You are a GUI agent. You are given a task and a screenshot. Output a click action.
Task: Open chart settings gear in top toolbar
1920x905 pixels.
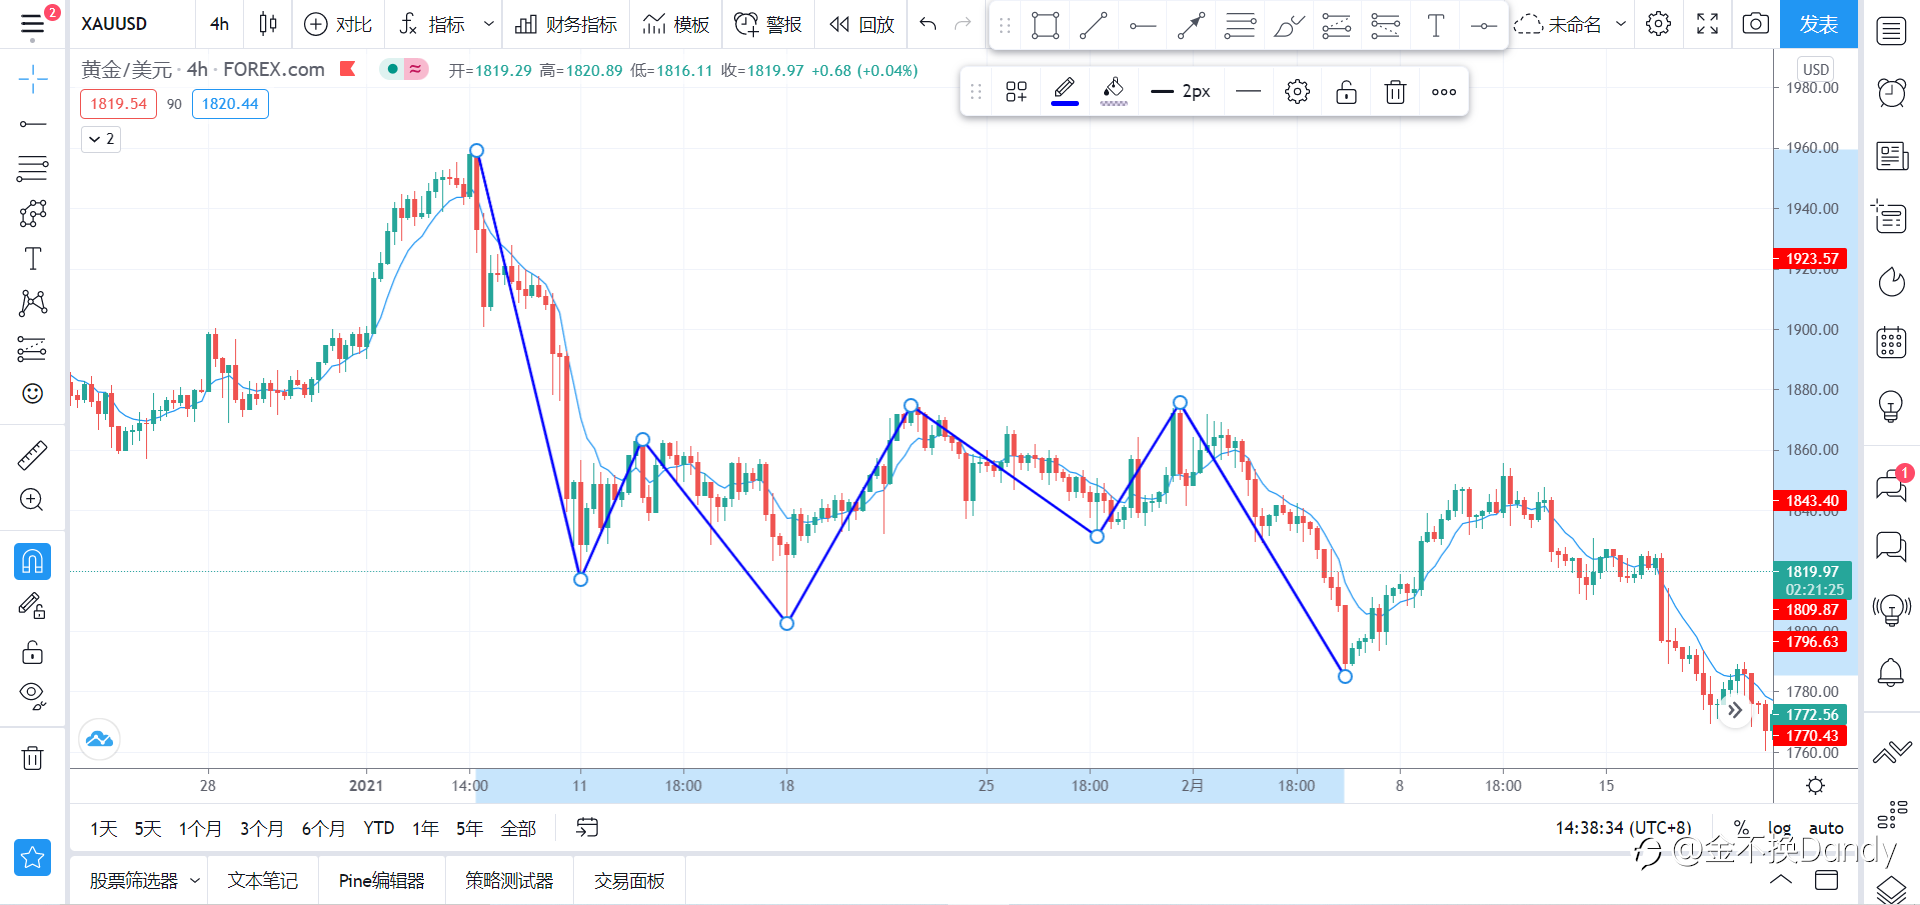[x=1658, y=24]
